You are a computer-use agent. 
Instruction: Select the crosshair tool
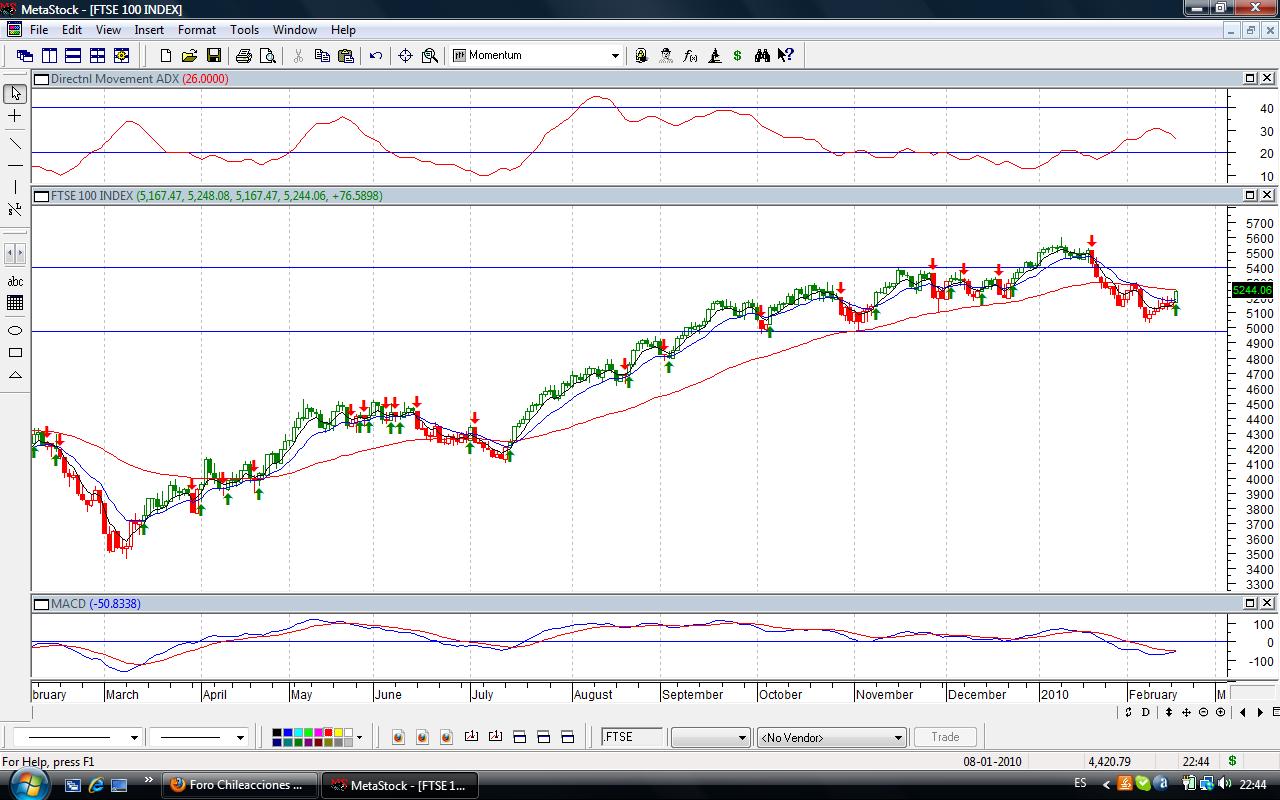pos(15,117)
